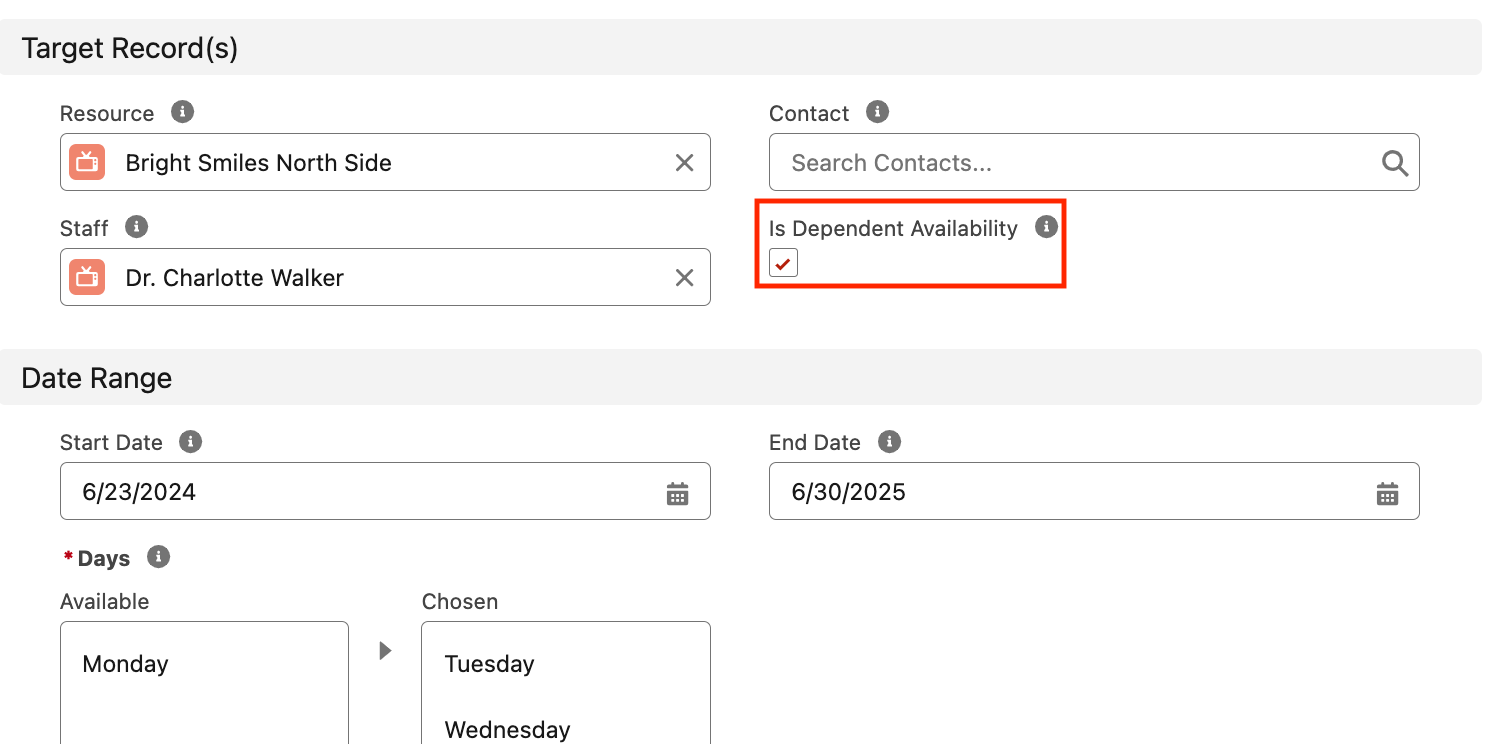
Task: Click the info icon next to Resource
Action: (182, 112)
